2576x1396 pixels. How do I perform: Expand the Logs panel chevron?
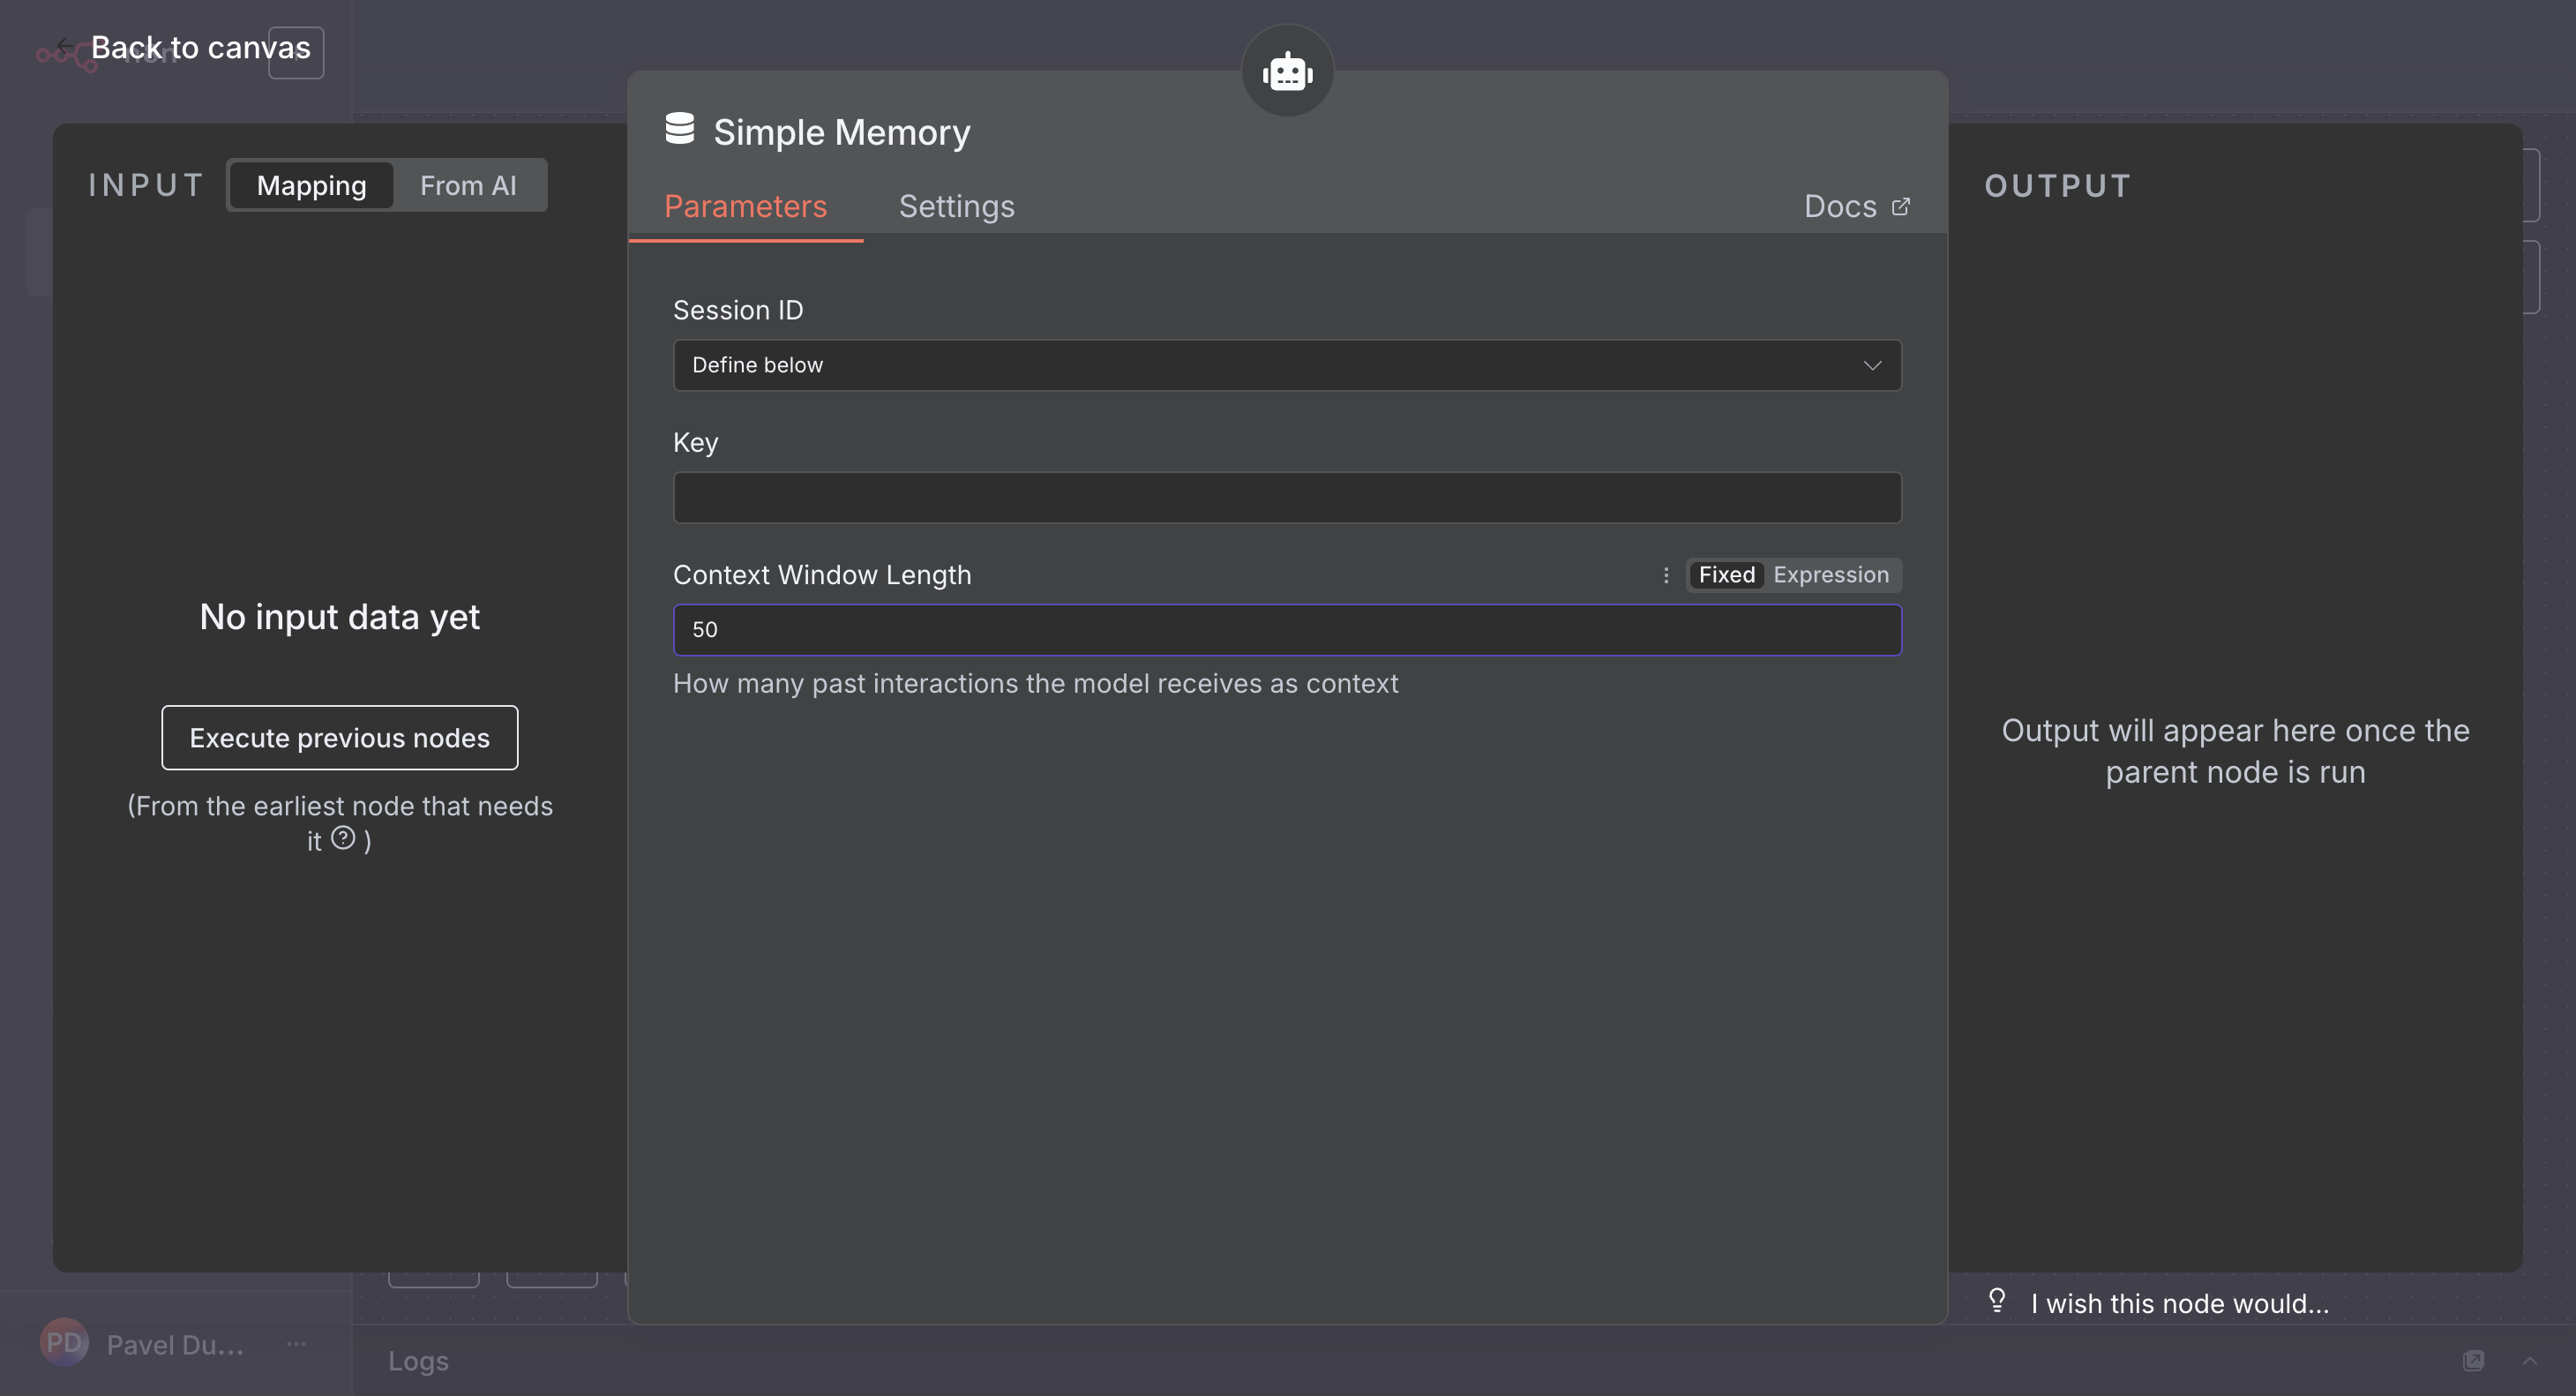(2530, 1360)
